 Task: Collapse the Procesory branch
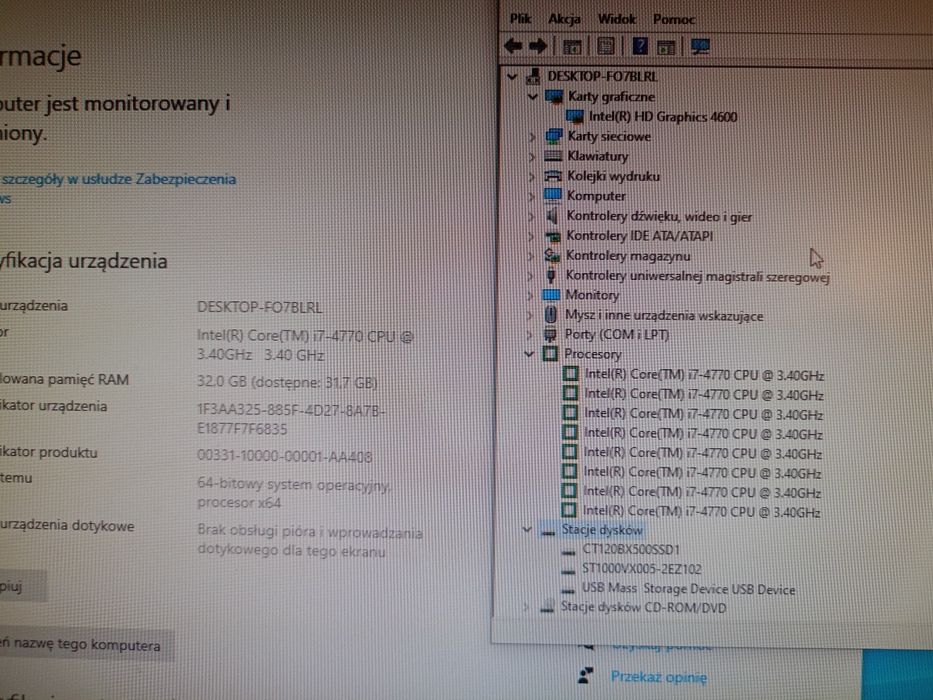click(x=529, y=354)
